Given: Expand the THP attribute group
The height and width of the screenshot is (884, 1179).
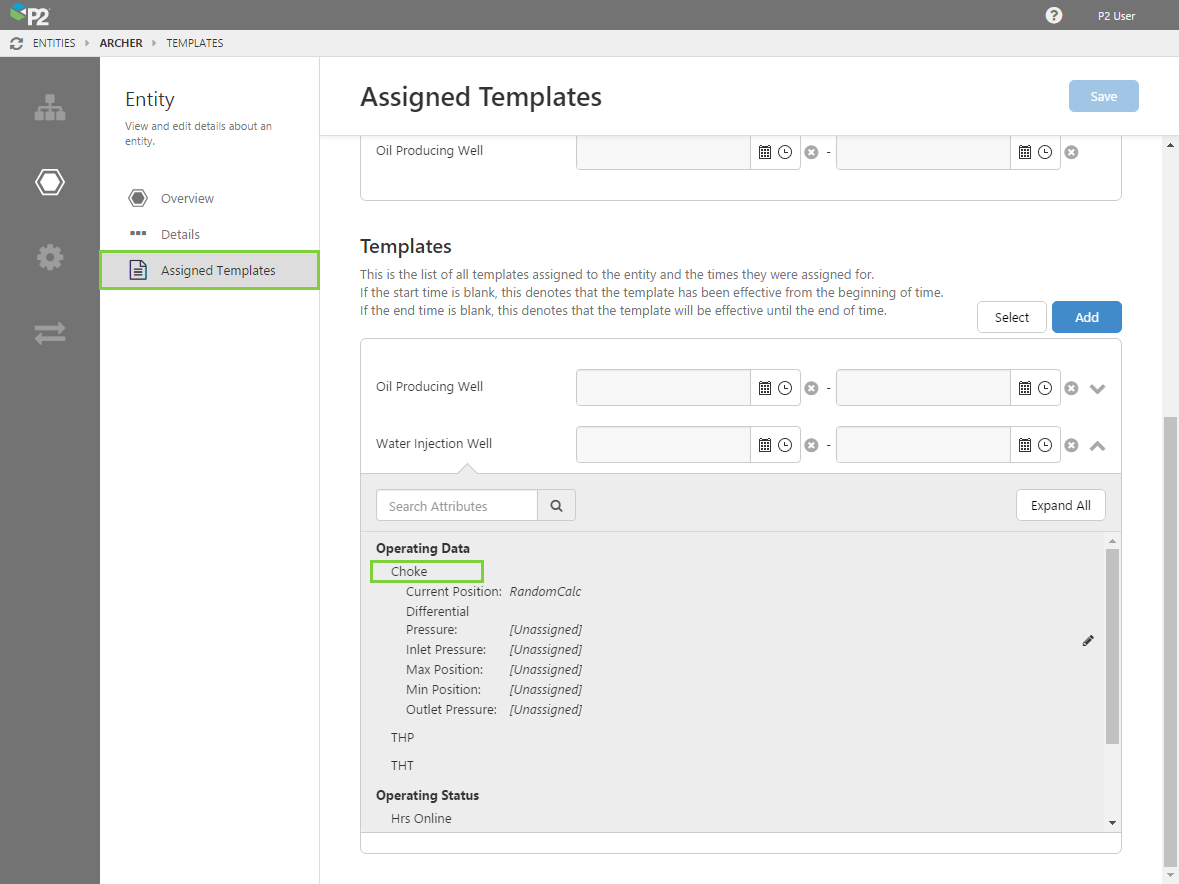Looking at the screenshot, I should (x=402, y=737).
